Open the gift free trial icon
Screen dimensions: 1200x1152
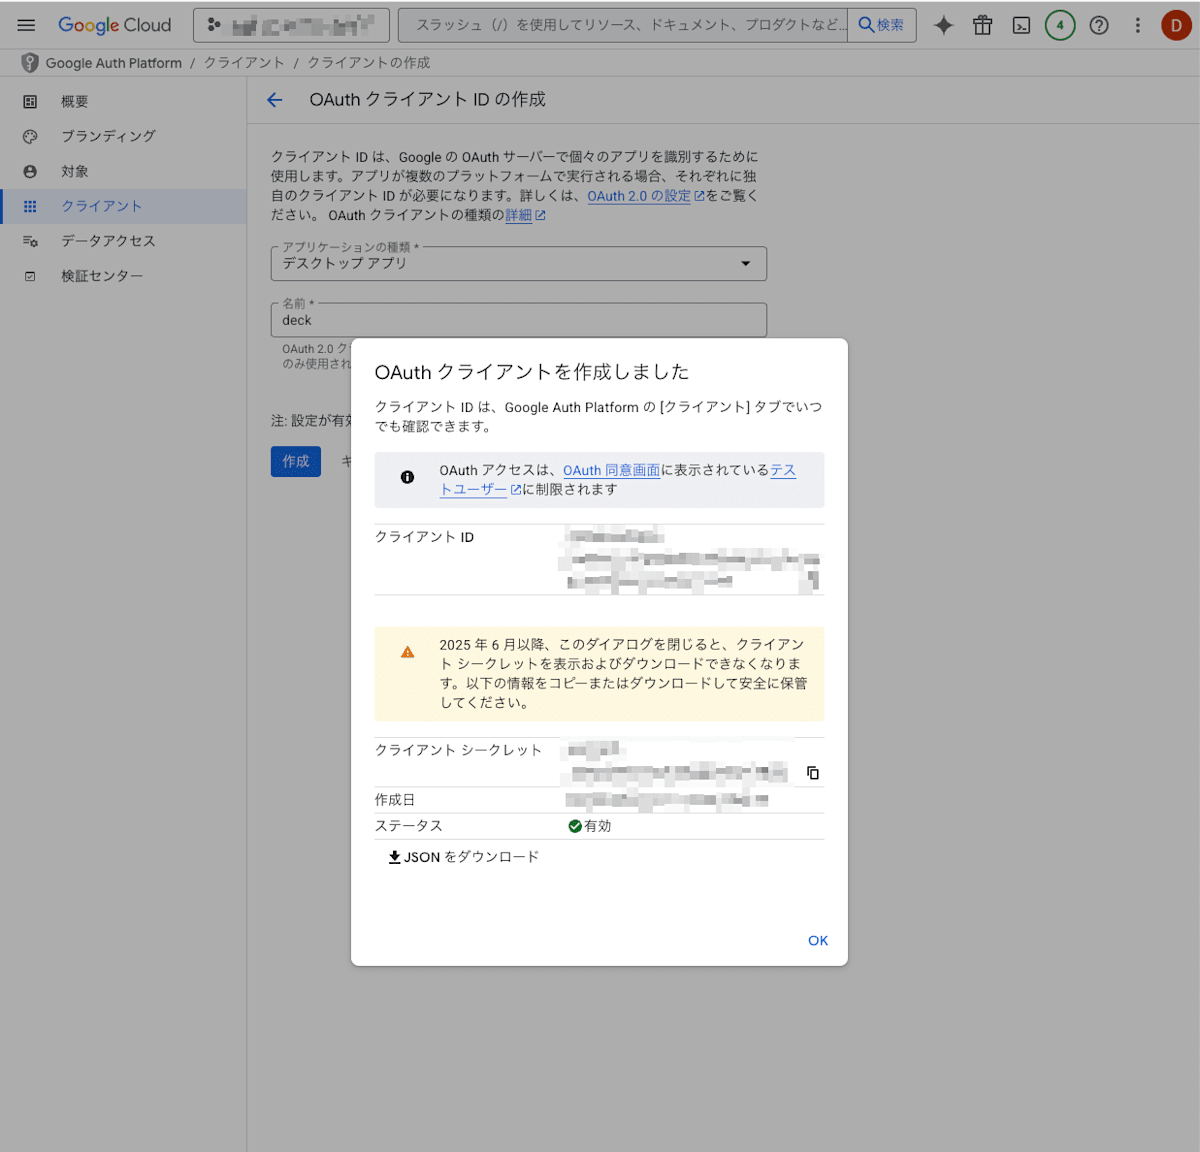pyautogui.click(x=983, y=25)
